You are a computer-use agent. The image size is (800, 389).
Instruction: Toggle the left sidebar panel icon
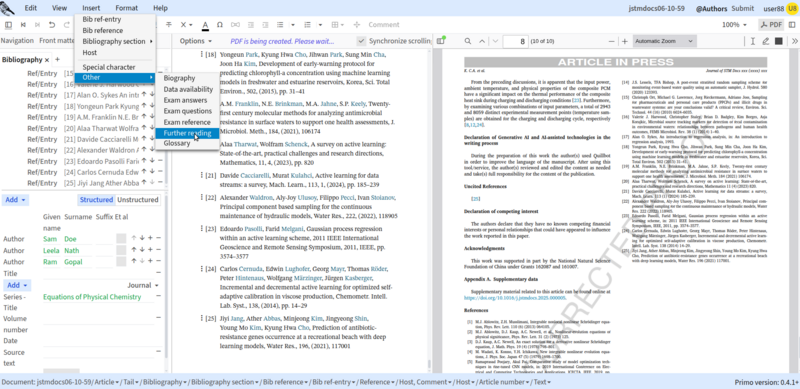[x=8, y=25]
